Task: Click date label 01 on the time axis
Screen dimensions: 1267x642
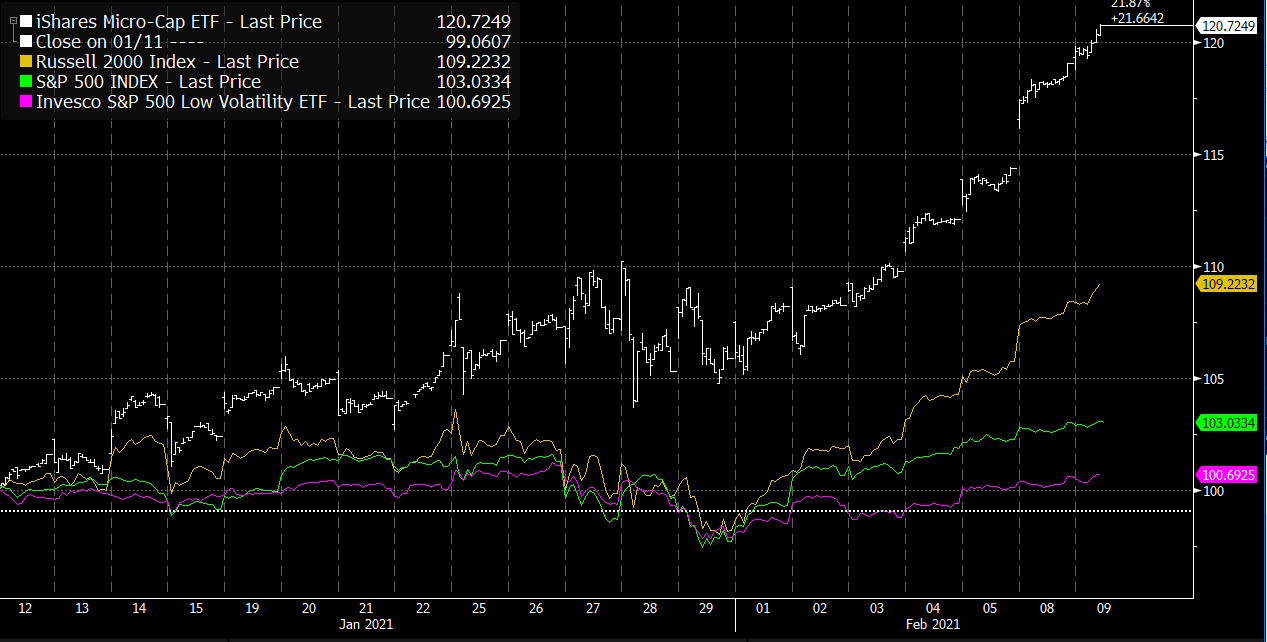Action: pyautogui.click(x=763, y=607)
